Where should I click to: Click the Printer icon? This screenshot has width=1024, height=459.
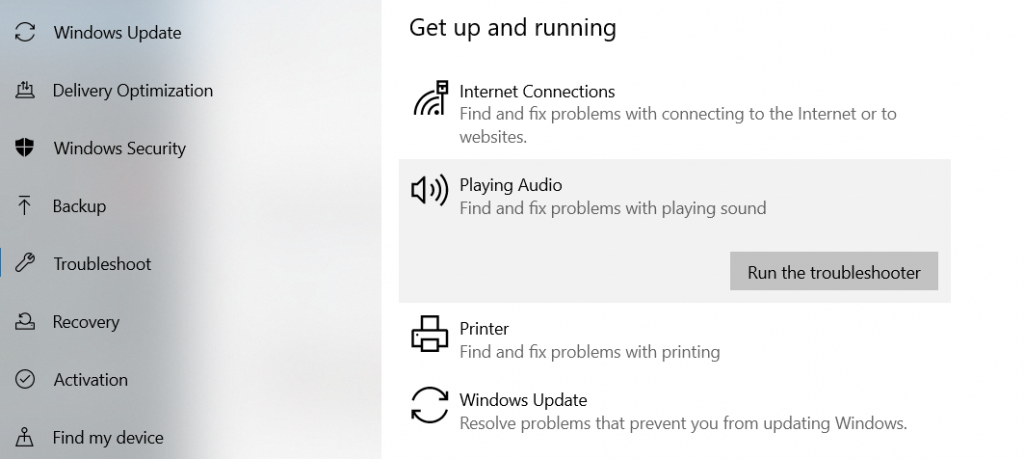pyautogui.click(x=431, y=334)
